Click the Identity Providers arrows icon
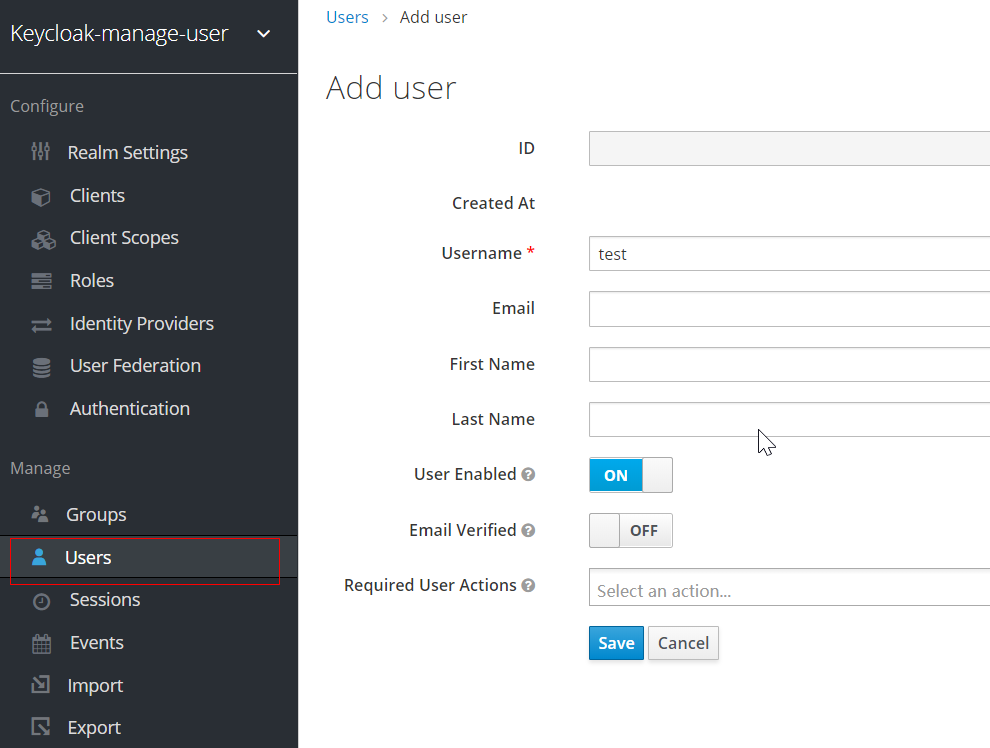Viewport: 990px width, 748px height. (x=42, y=324)
